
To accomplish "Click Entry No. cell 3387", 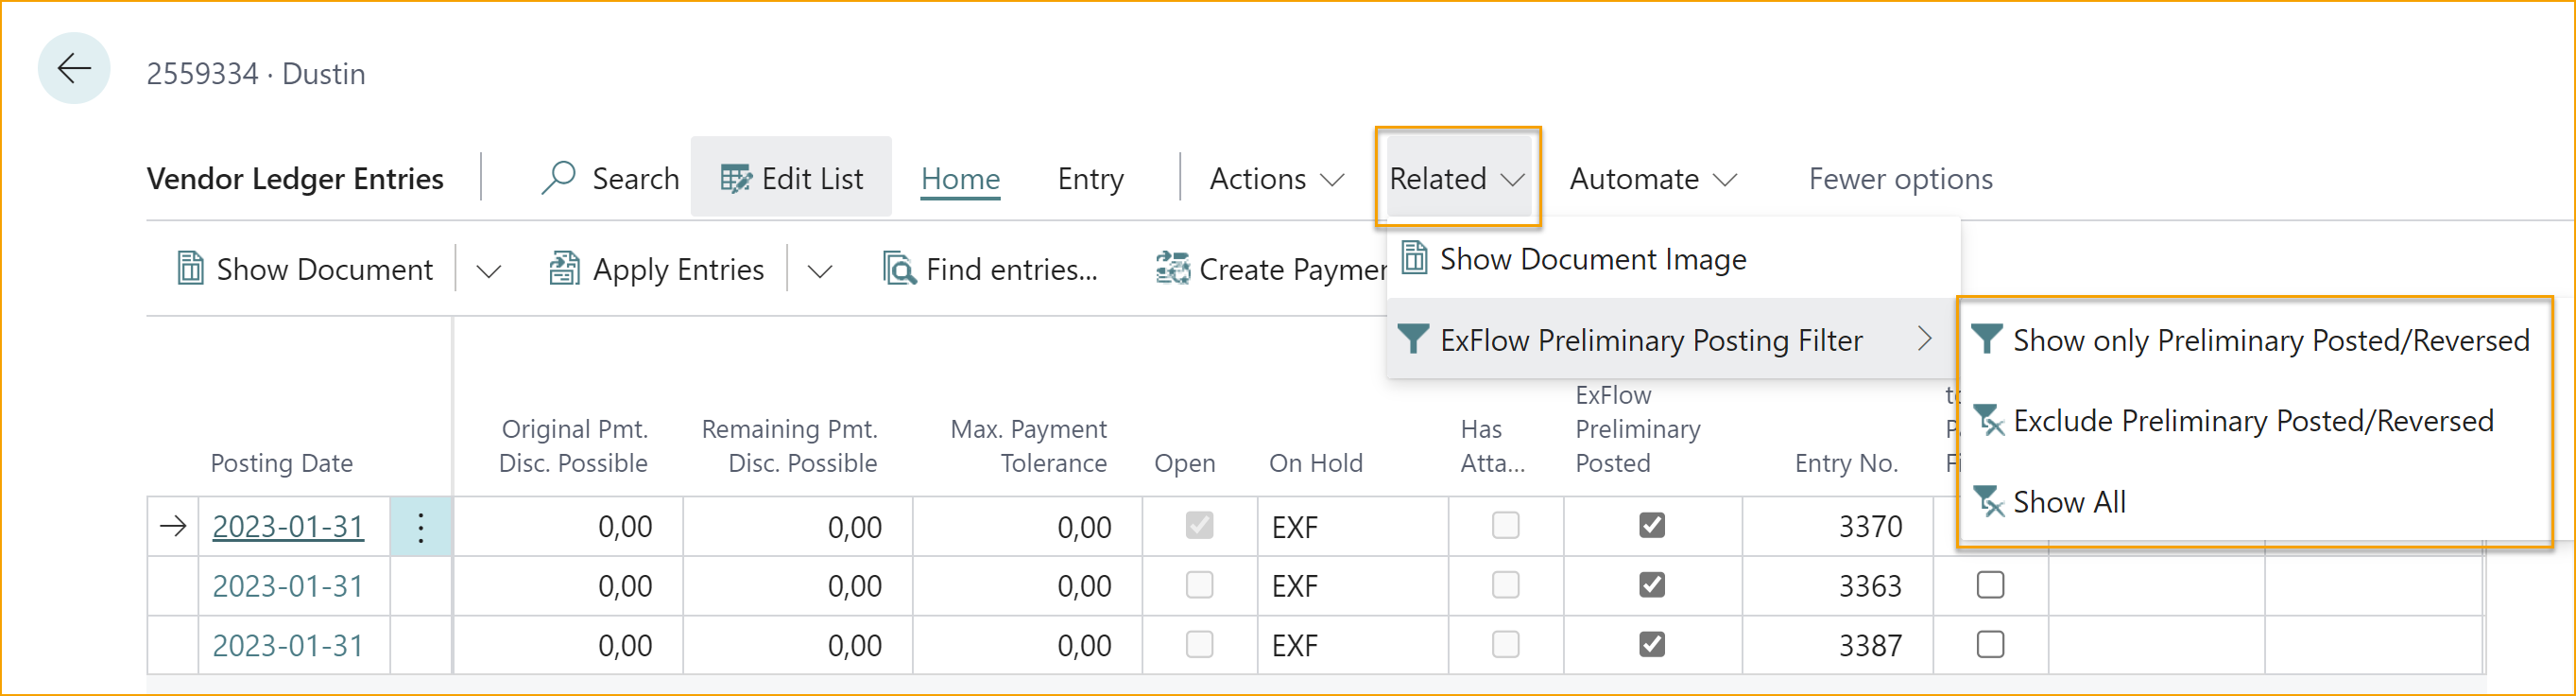I will click(1838, 645).
